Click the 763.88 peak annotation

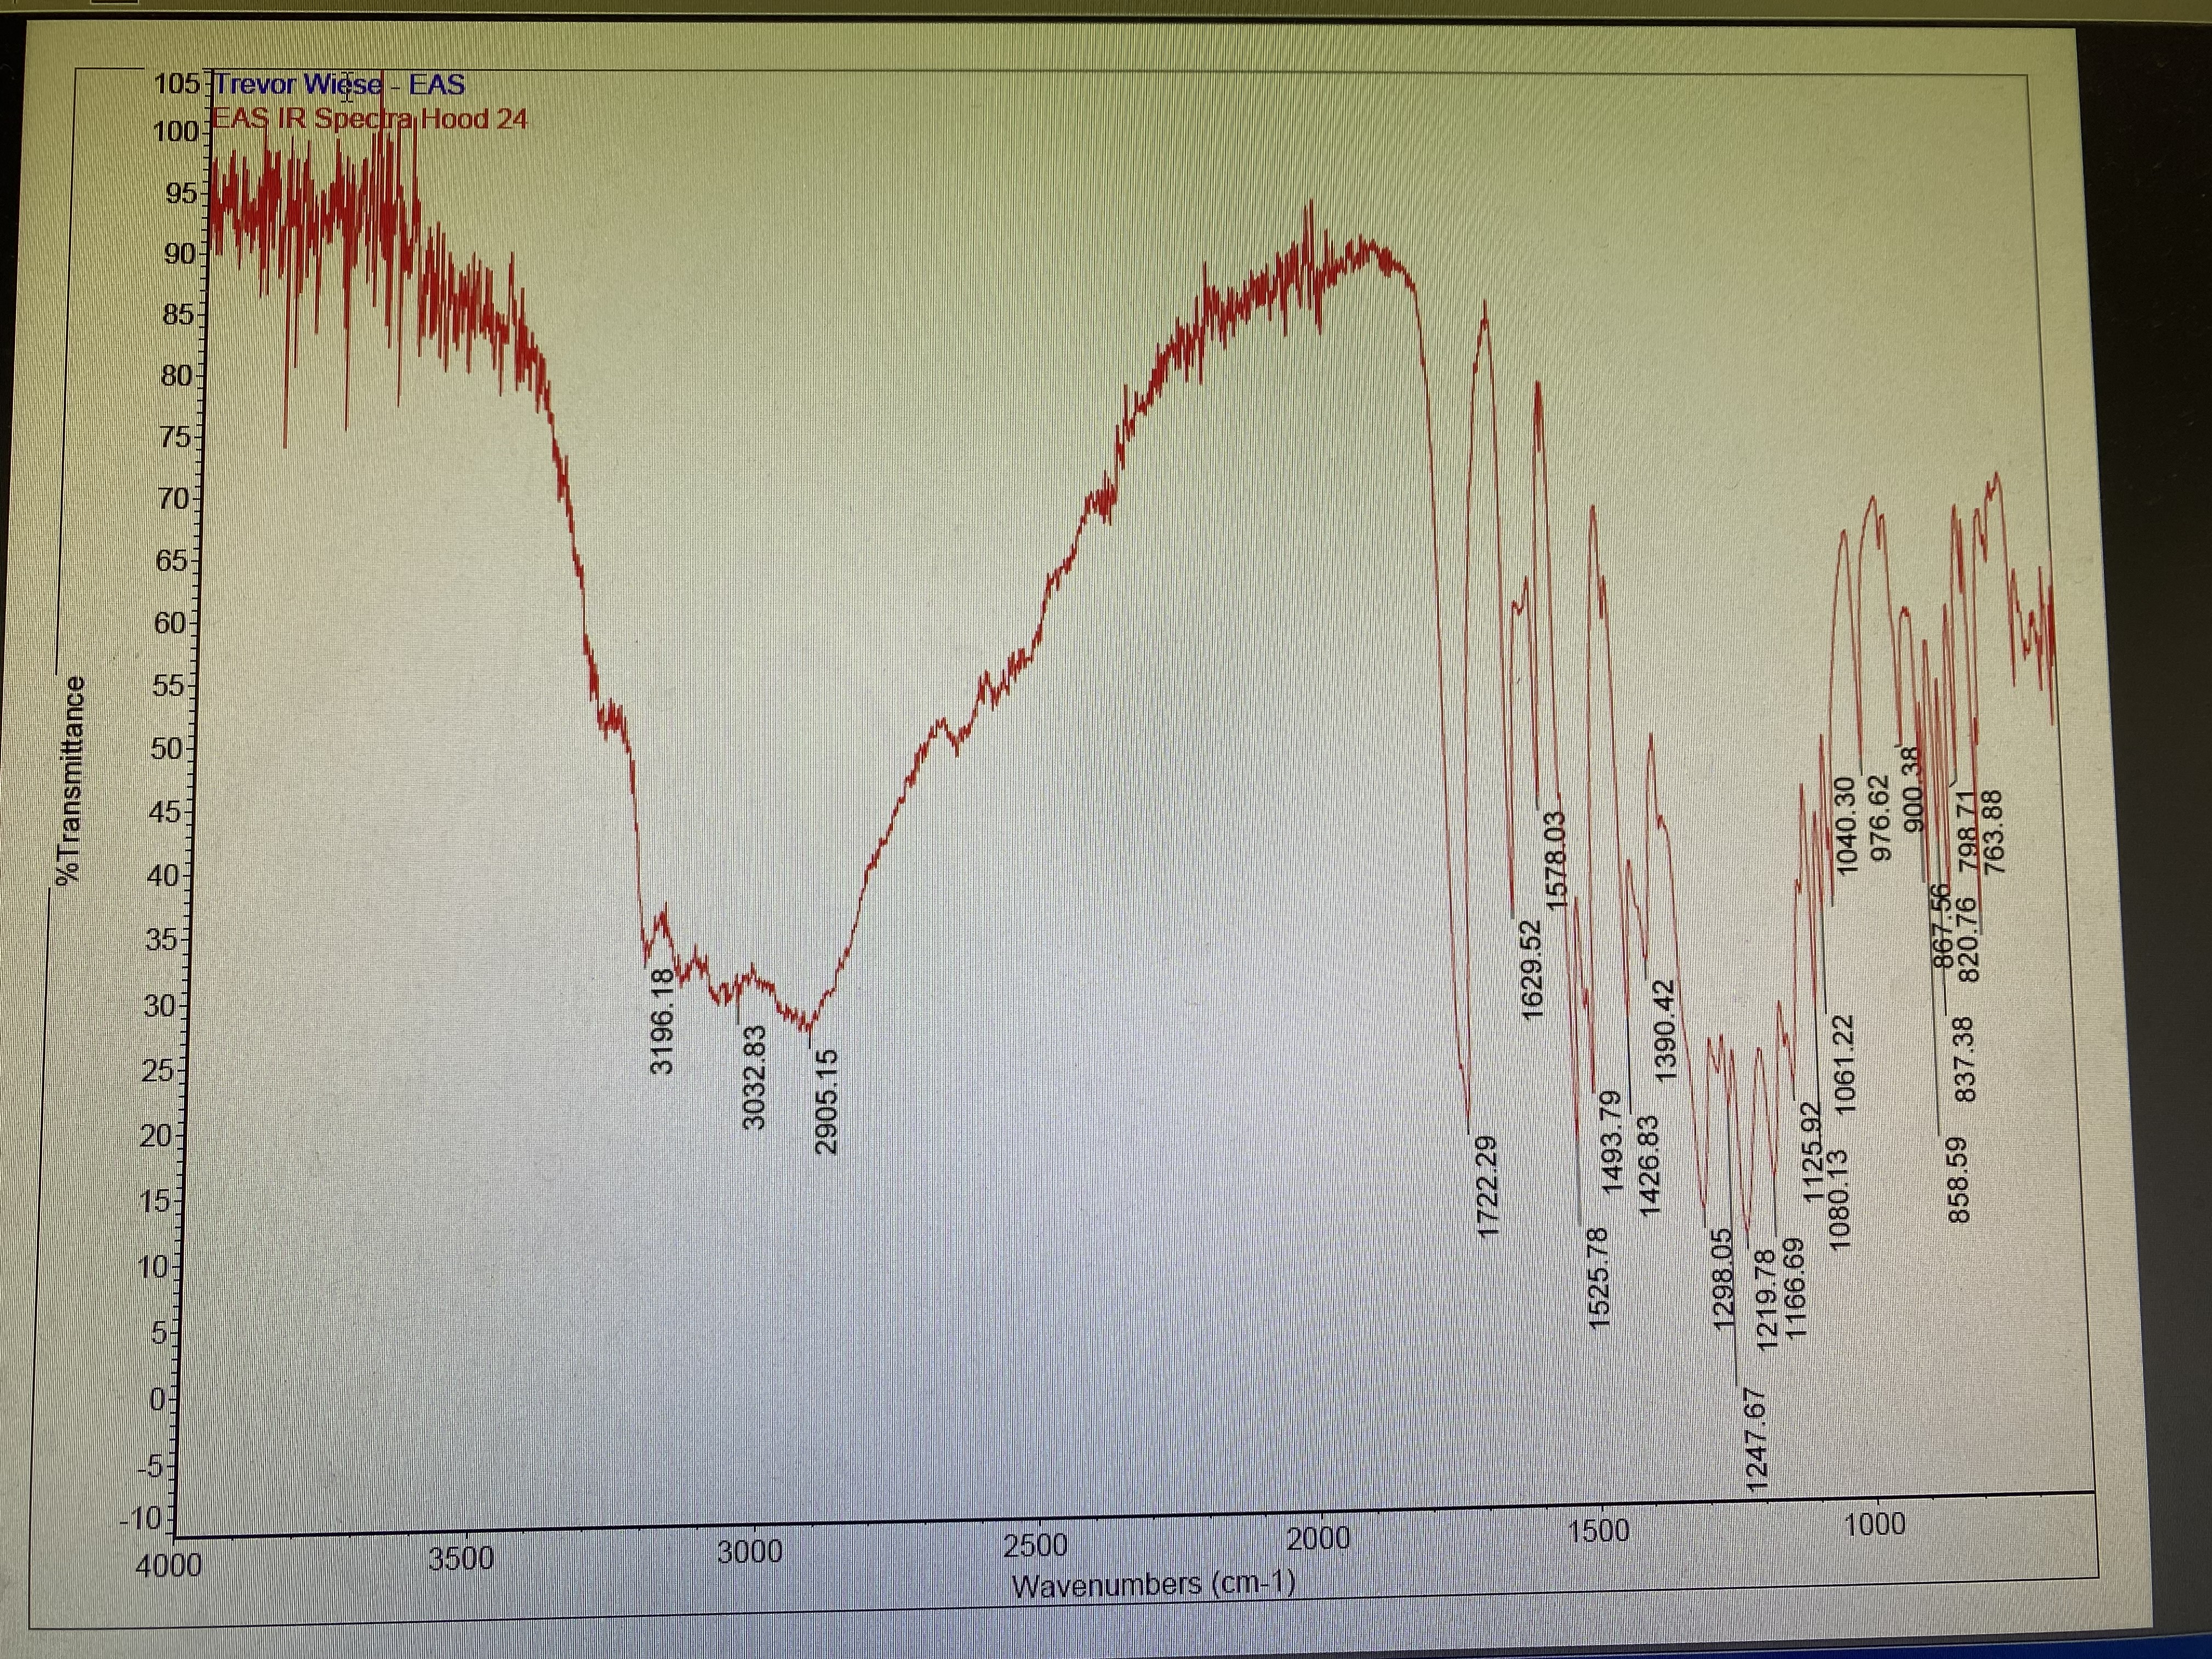click(1993, 832)
